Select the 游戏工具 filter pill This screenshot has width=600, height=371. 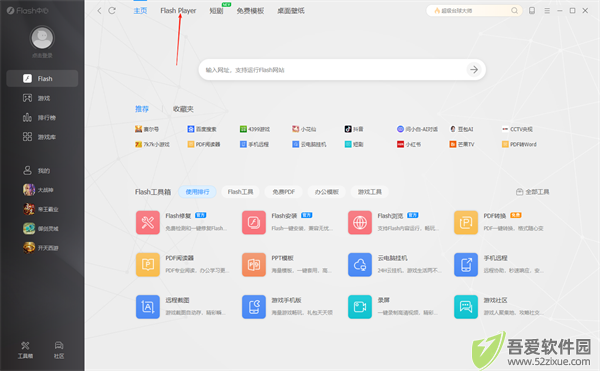click(x=370, y=192)
